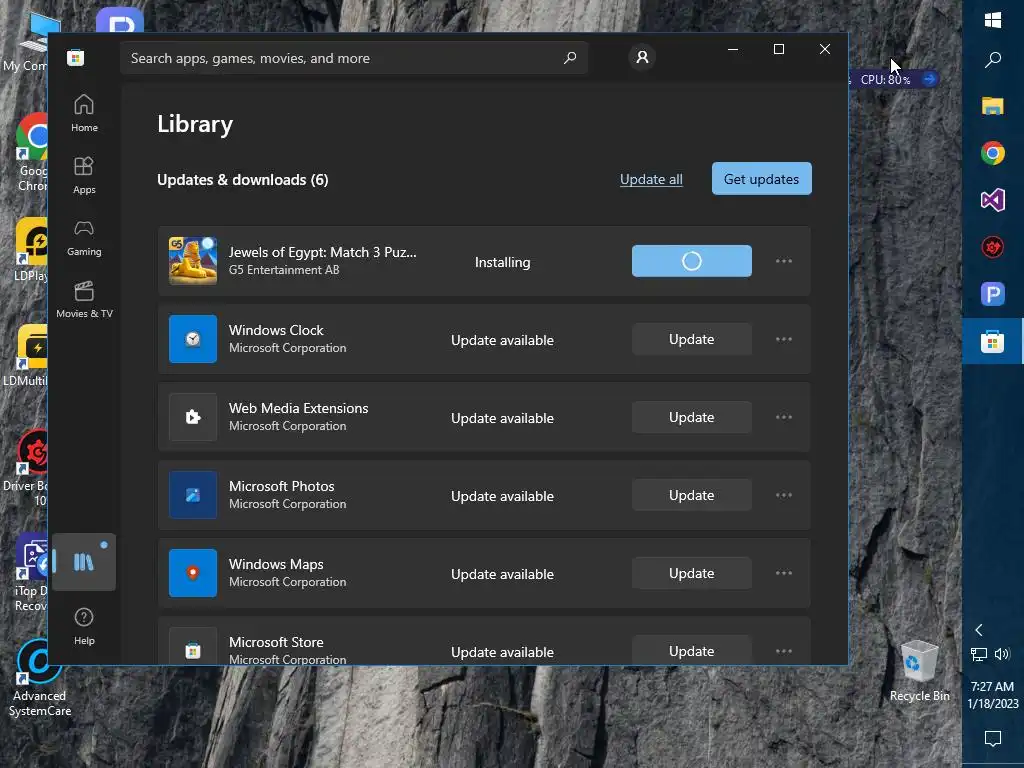The height and width of the screenshot is (768, 1024).
Task: Open the Home section in sidebar
Action: click(84, 114)
